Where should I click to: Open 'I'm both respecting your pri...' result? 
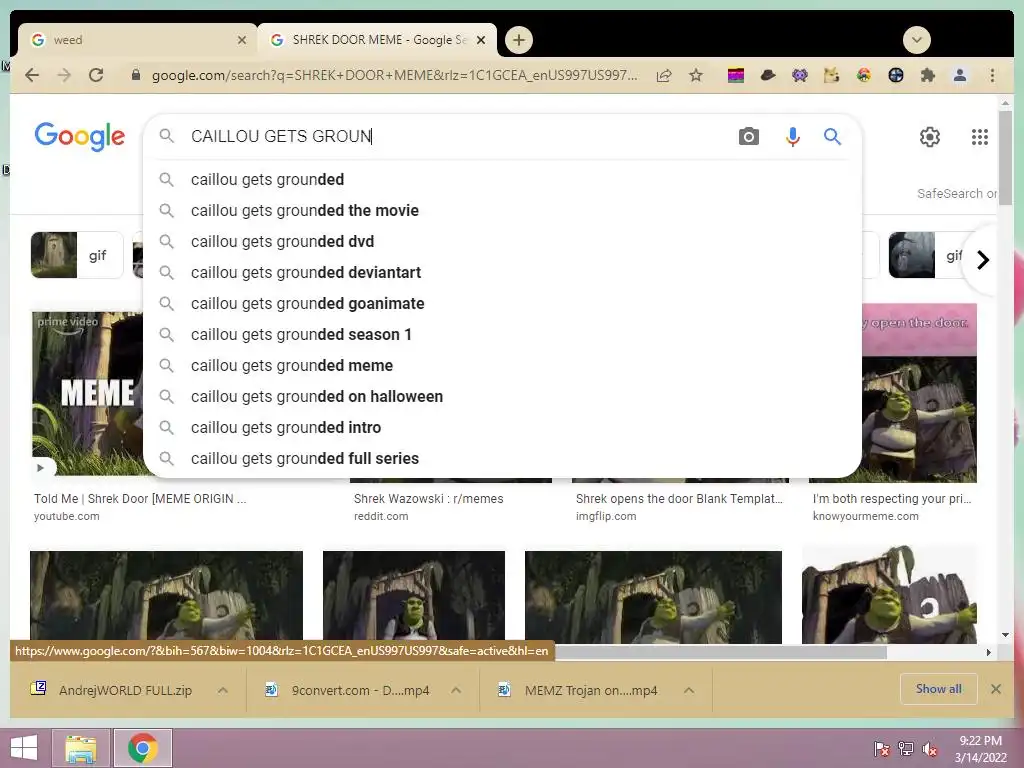pos(892,499)
